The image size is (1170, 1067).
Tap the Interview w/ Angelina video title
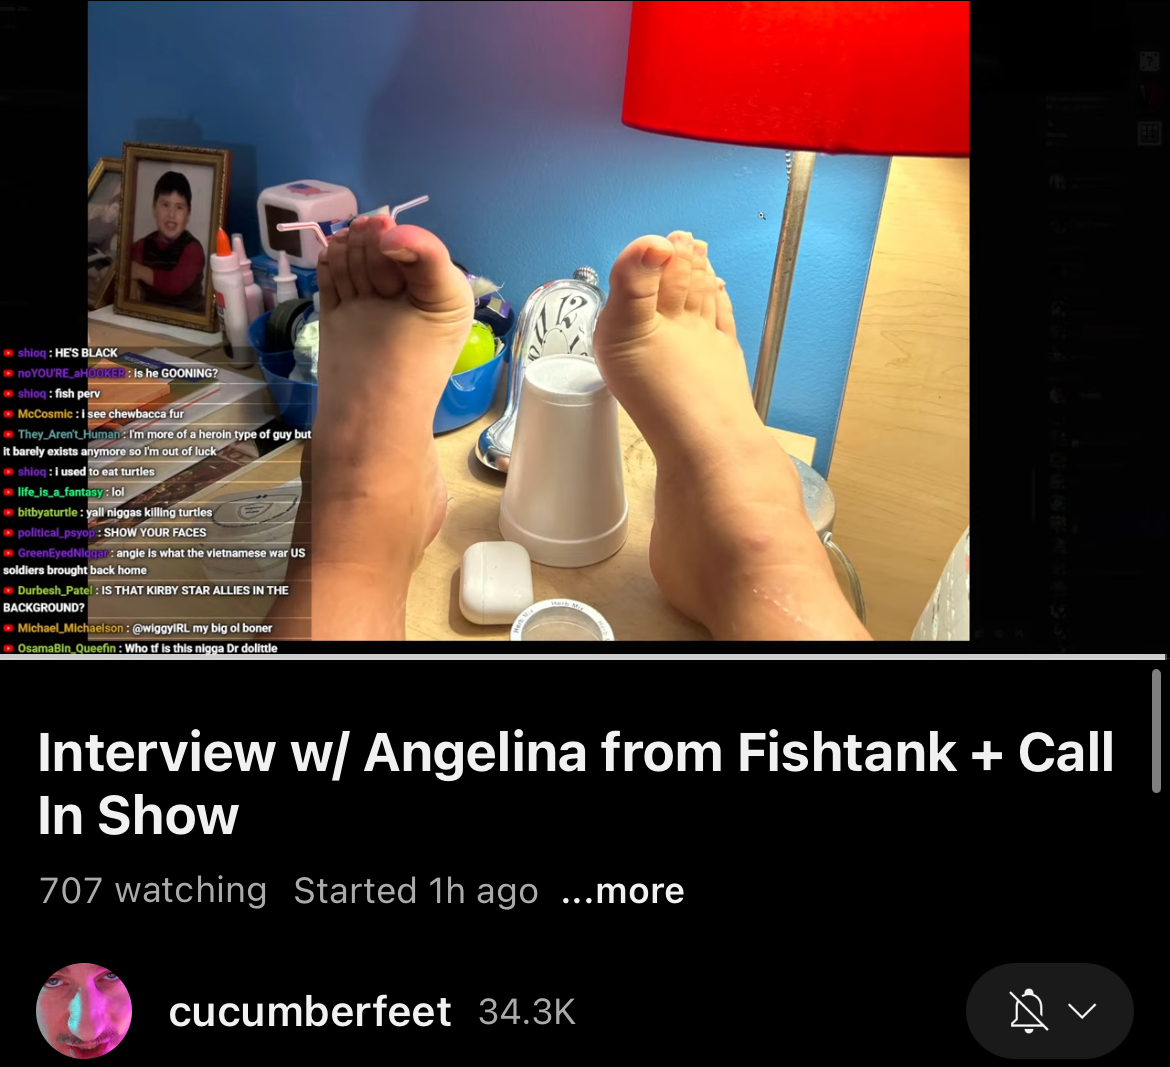point(575,783)
